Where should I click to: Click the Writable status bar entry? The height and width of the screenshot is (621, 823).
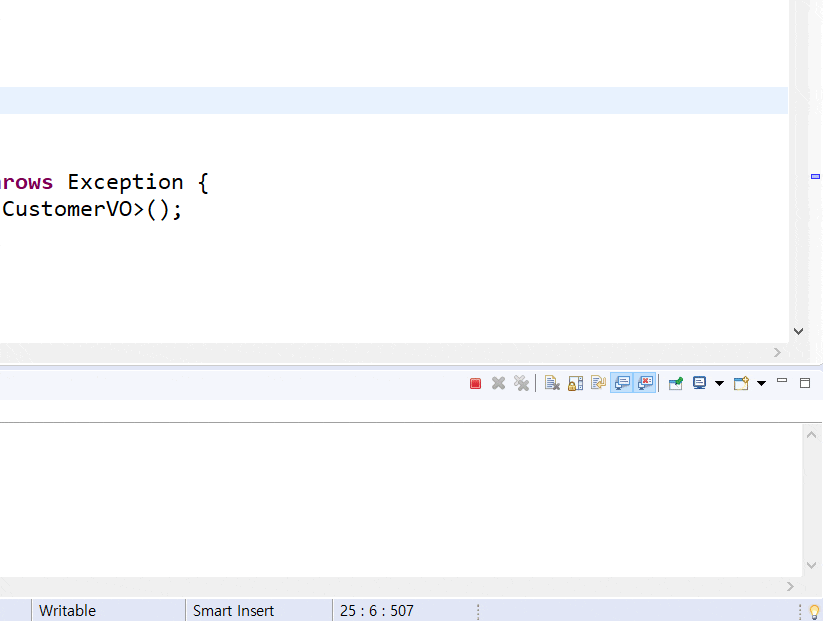pyautogui.click(x=68, y=611)
